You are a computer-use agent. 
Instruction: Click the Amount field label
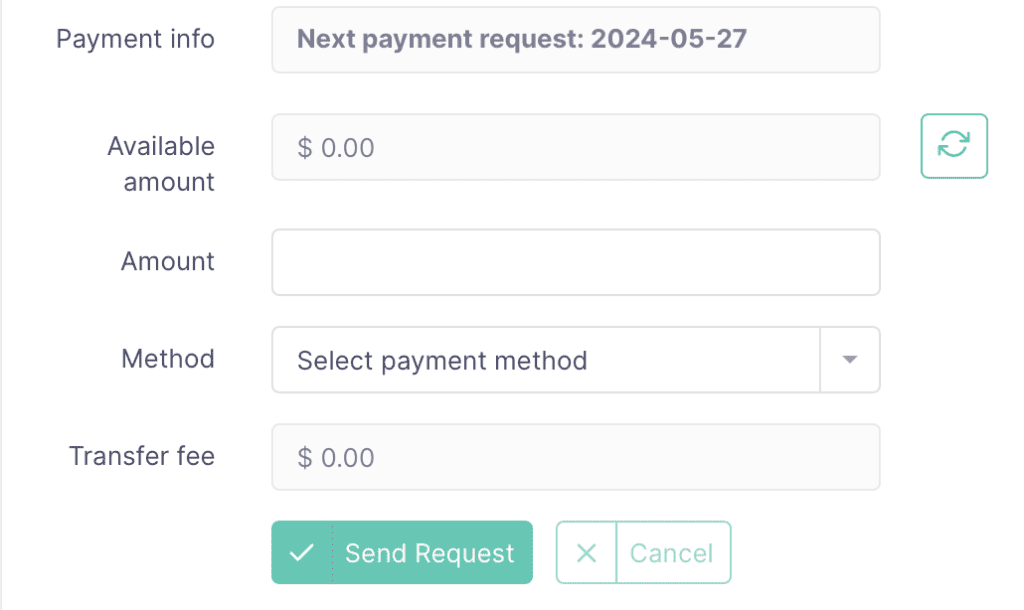pyautogui.click(x=168, y=261)
